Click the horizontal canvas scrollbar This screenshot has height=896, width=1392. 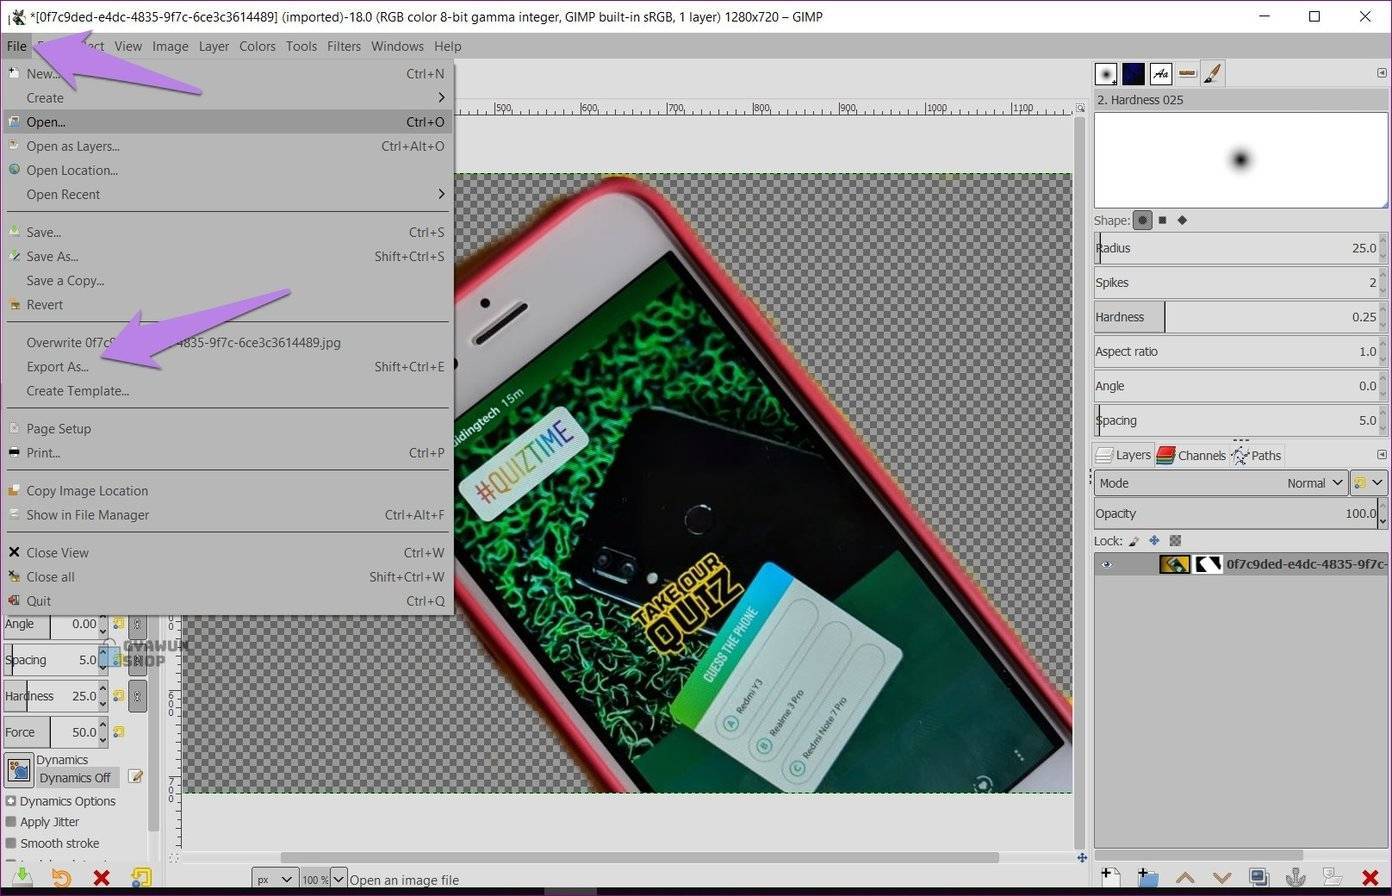[640, 857]
